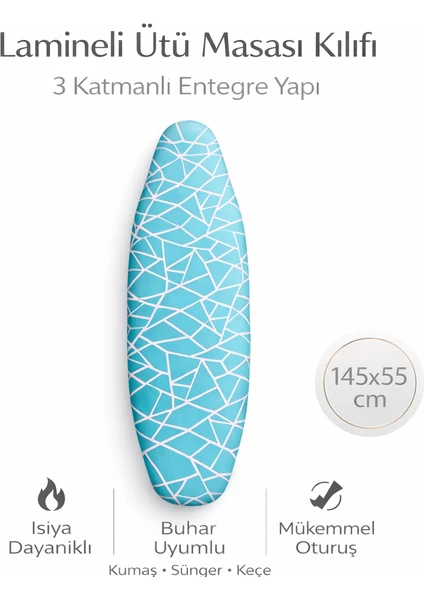Click the title Lamineli Ütü Masası Kılıfı
Screen dimensions: 424x600
coord(188,44)
